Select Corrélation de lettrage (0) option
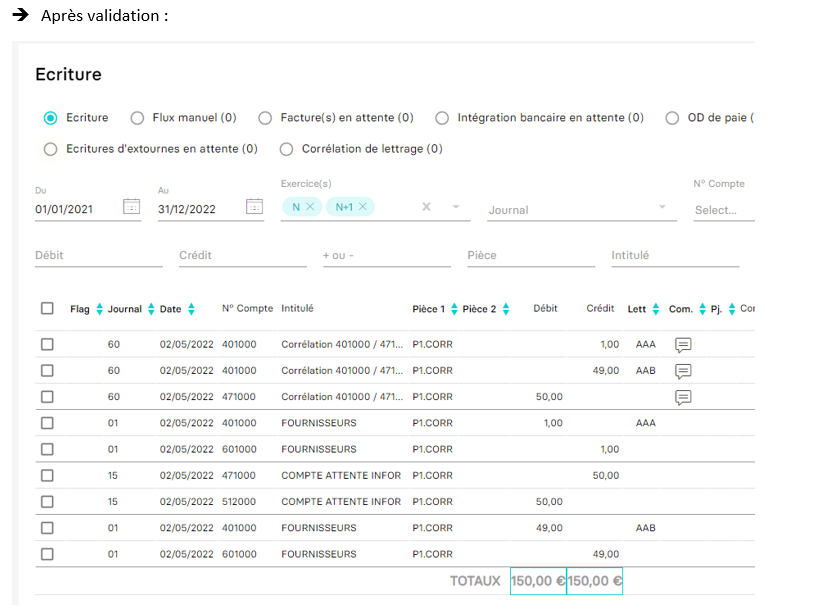Viewport: 822px width, 612px height. (x=286, y=149)
